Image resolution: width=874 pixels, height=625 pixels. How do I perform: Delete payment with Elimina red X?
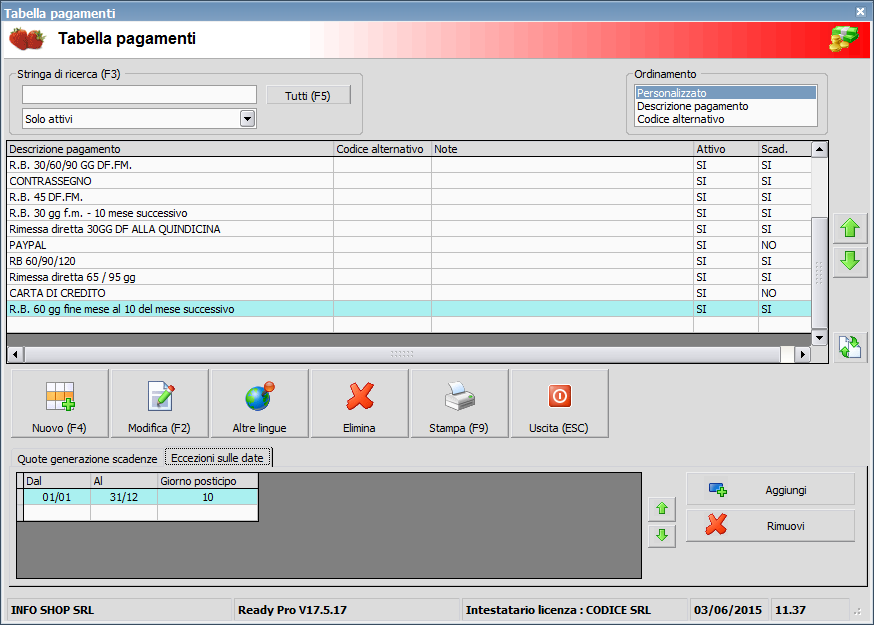(x=360, y=403)
